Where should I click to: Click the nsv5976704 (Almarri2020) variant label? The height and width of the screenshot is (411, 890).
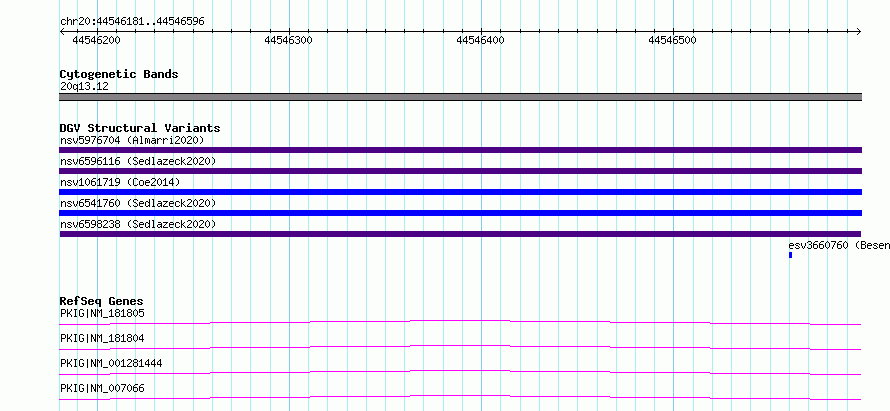pos(132,140)
